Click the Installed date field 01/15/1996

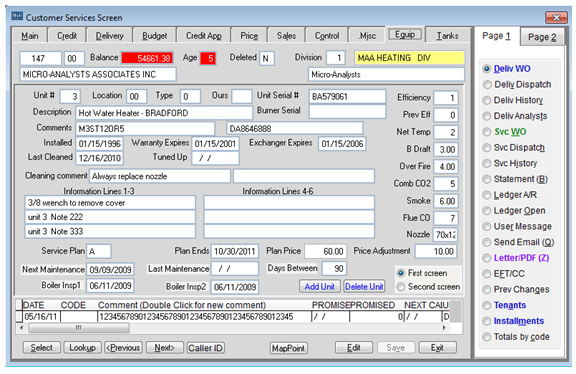pyautogui.click(x=100, y=144)
